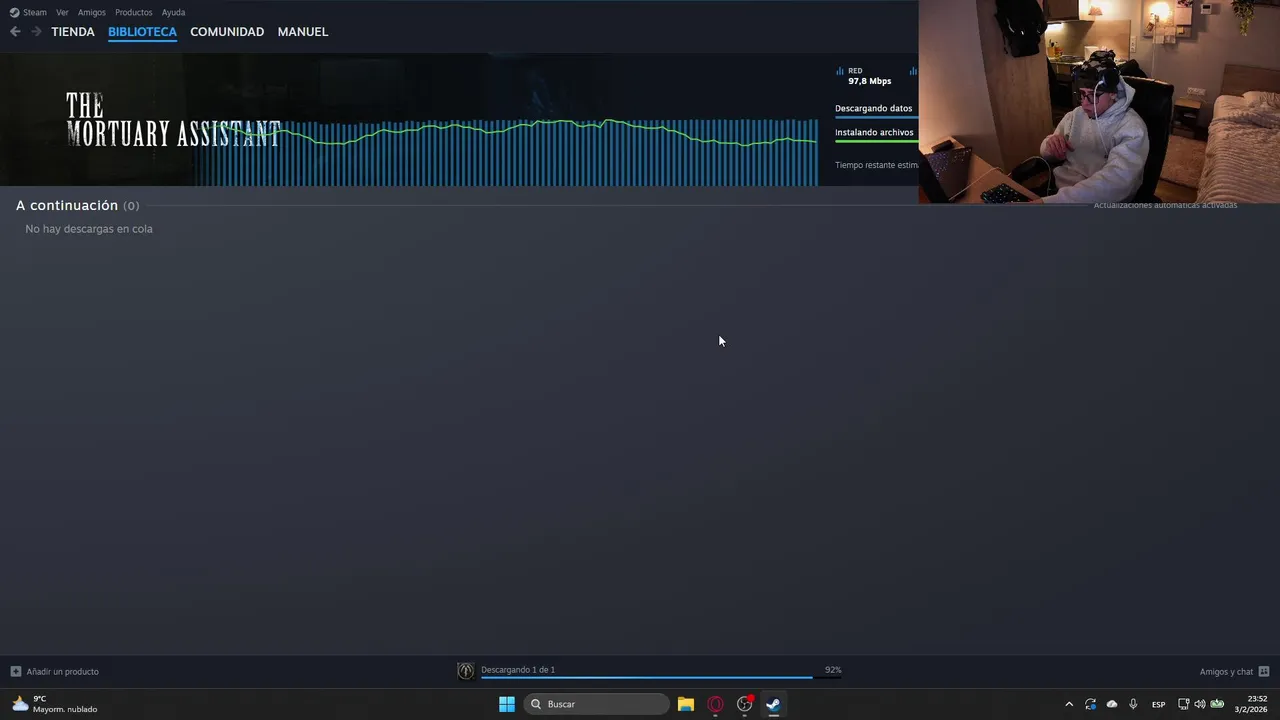The image size is (1280, 720).
Task: Click the network tray icon
Action: click(1183, 704)
